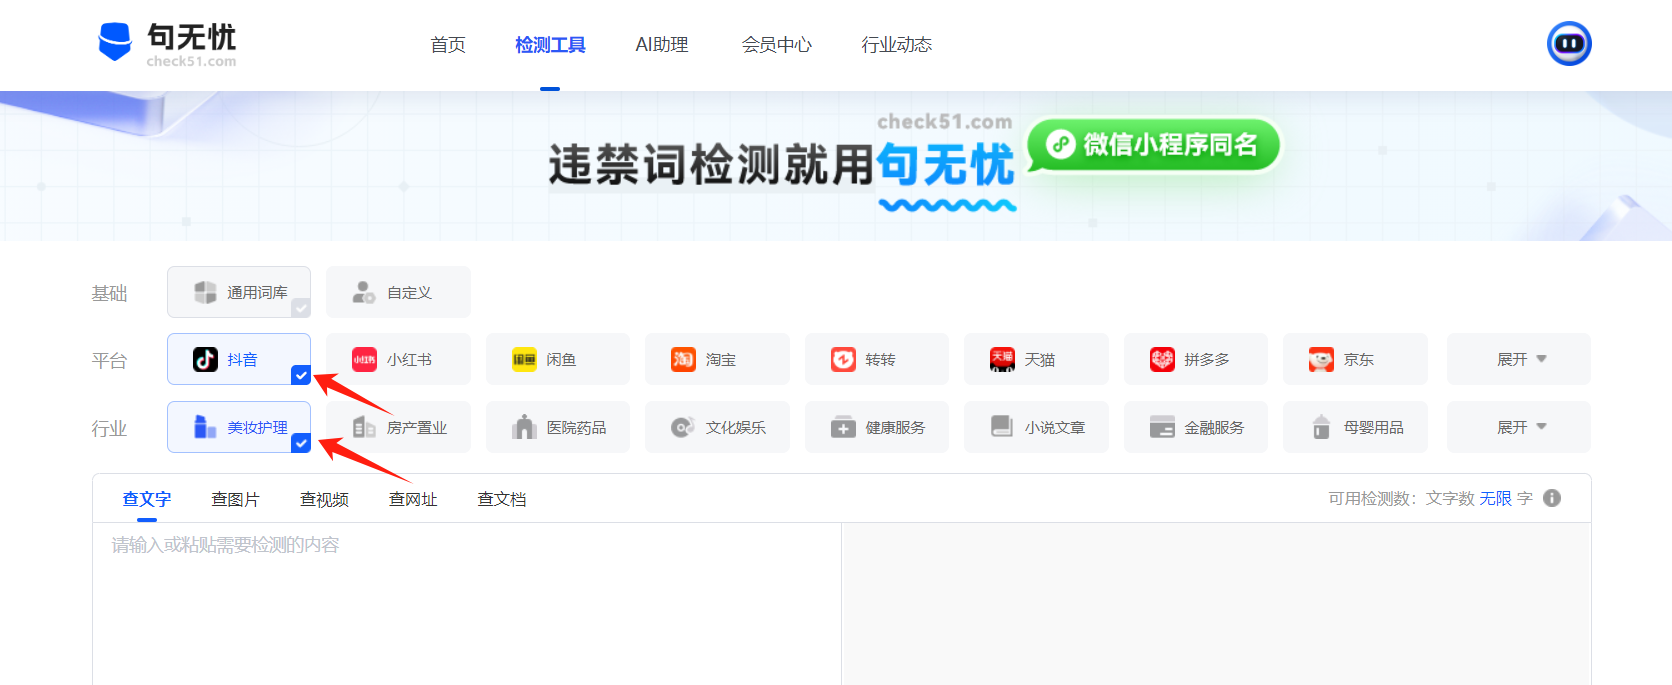
Task: Select the 京东 platform icon
Action: pyautogui.click(x=1321, y=359)
